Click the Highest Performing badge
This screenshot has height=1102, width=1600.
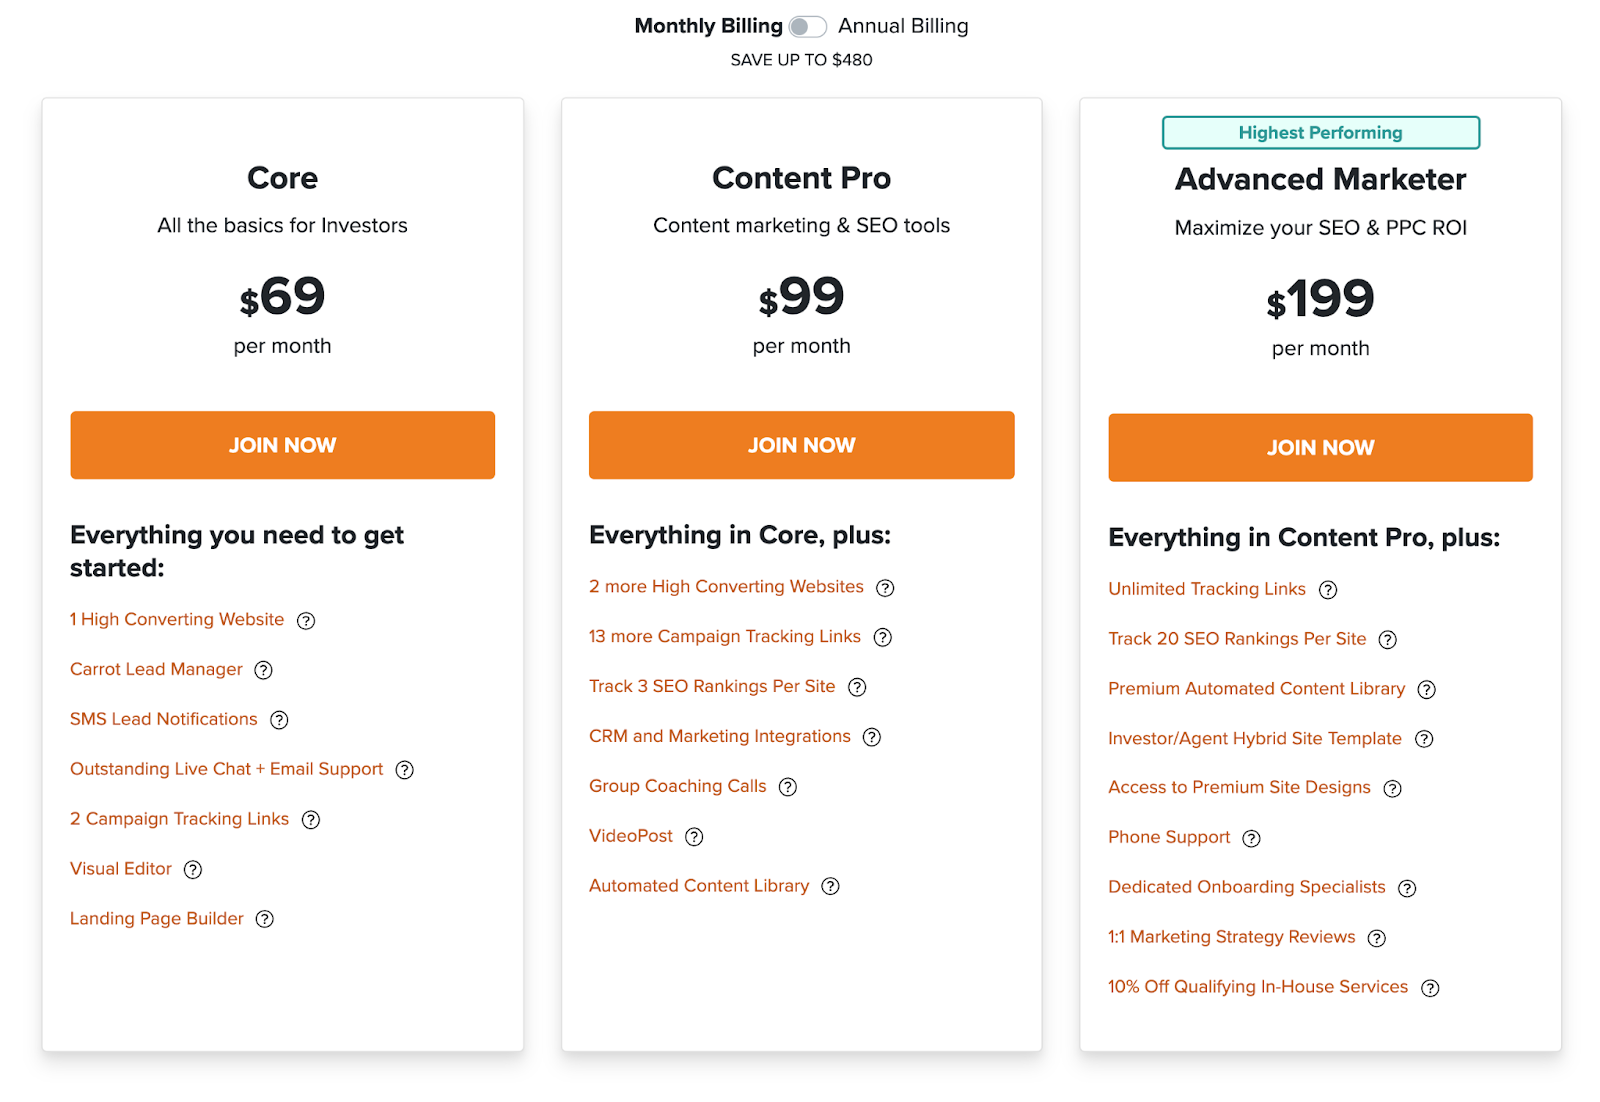1320,133
